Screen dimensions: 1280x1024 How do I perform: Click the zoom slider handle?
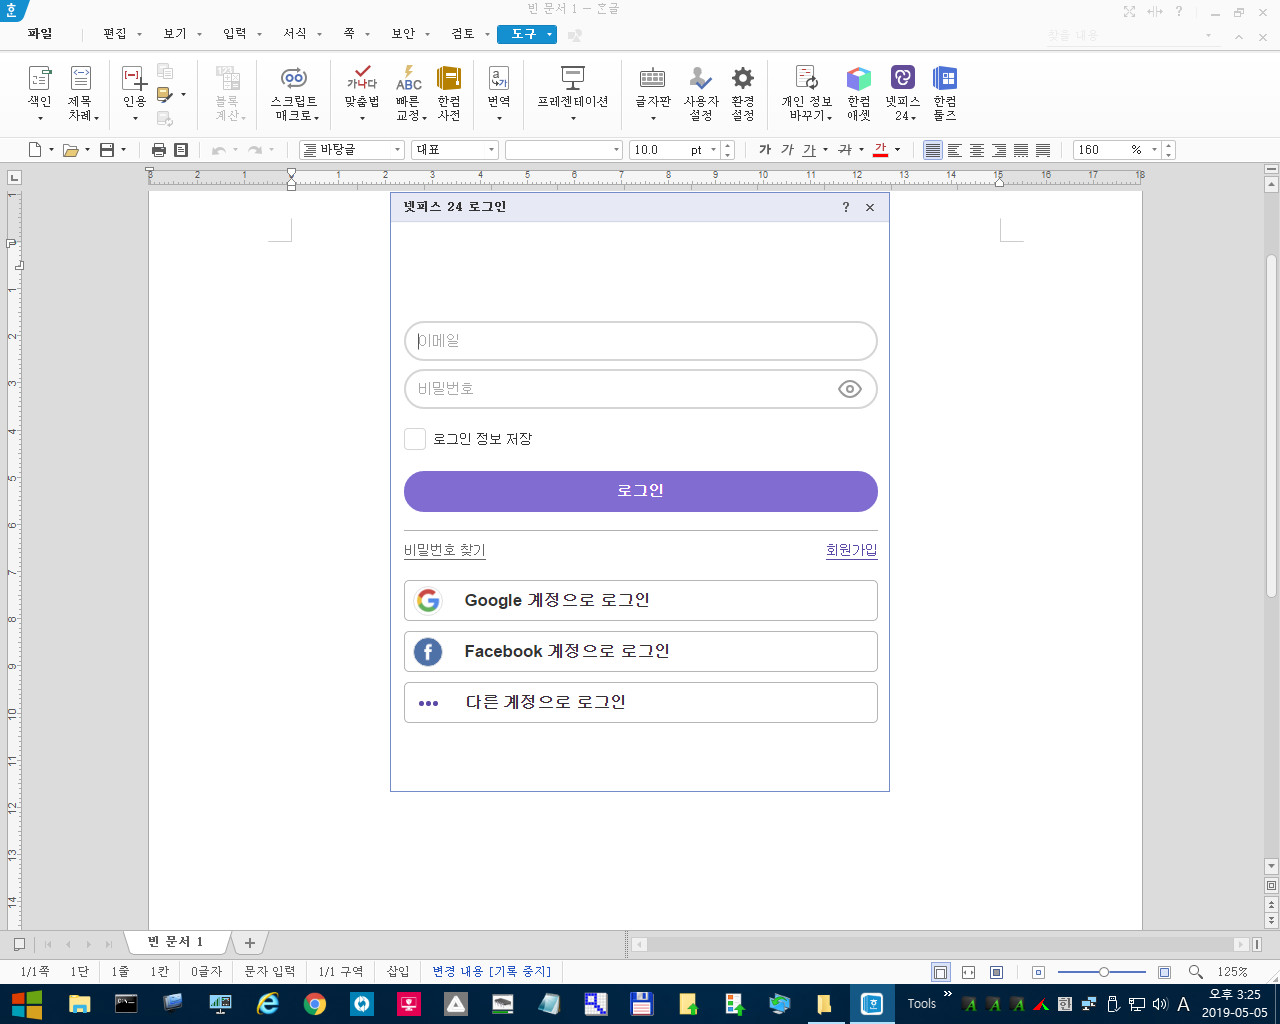[1103, 972]
